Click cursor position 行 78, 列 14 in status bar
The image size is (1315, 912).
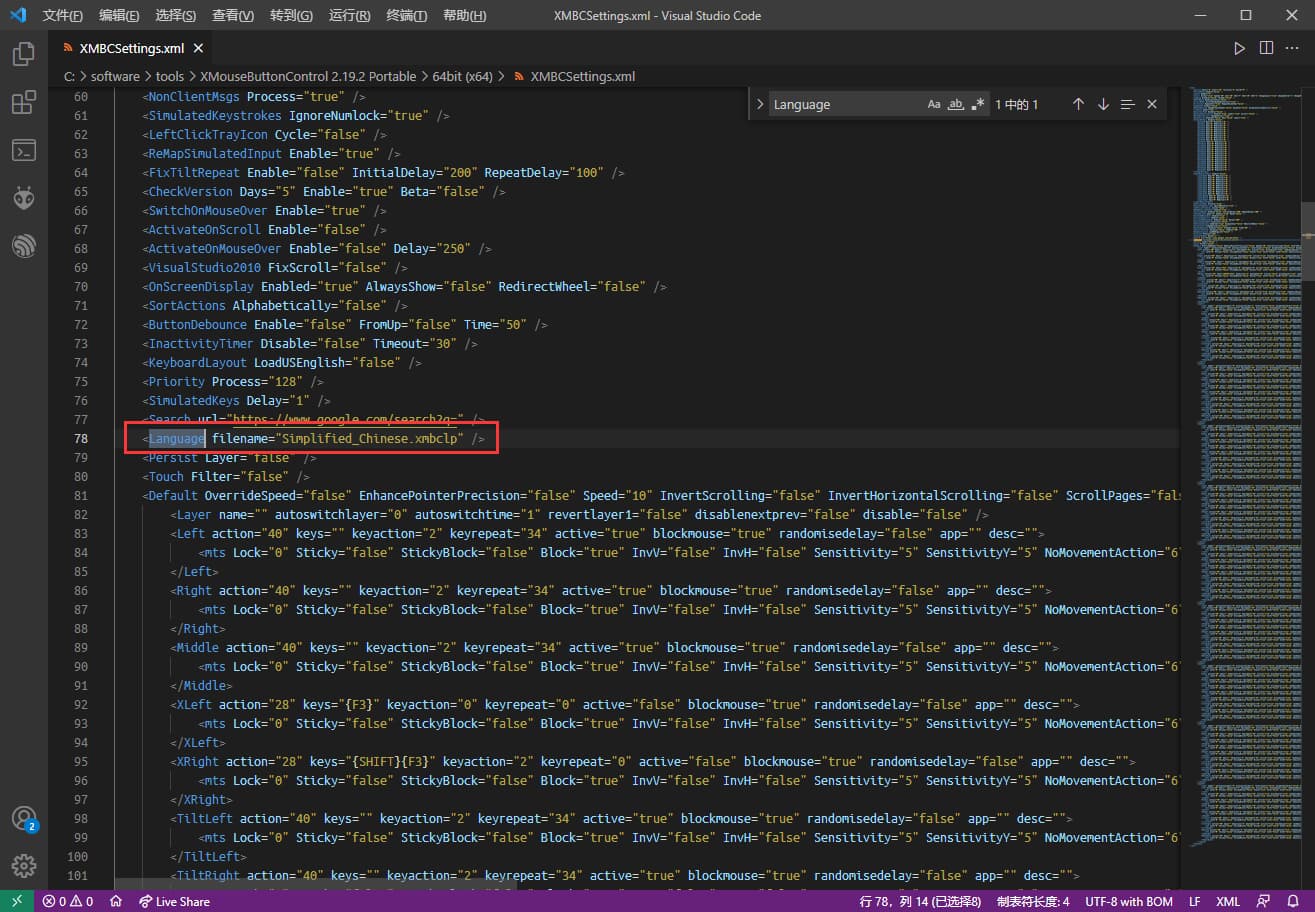pos(921,901)
